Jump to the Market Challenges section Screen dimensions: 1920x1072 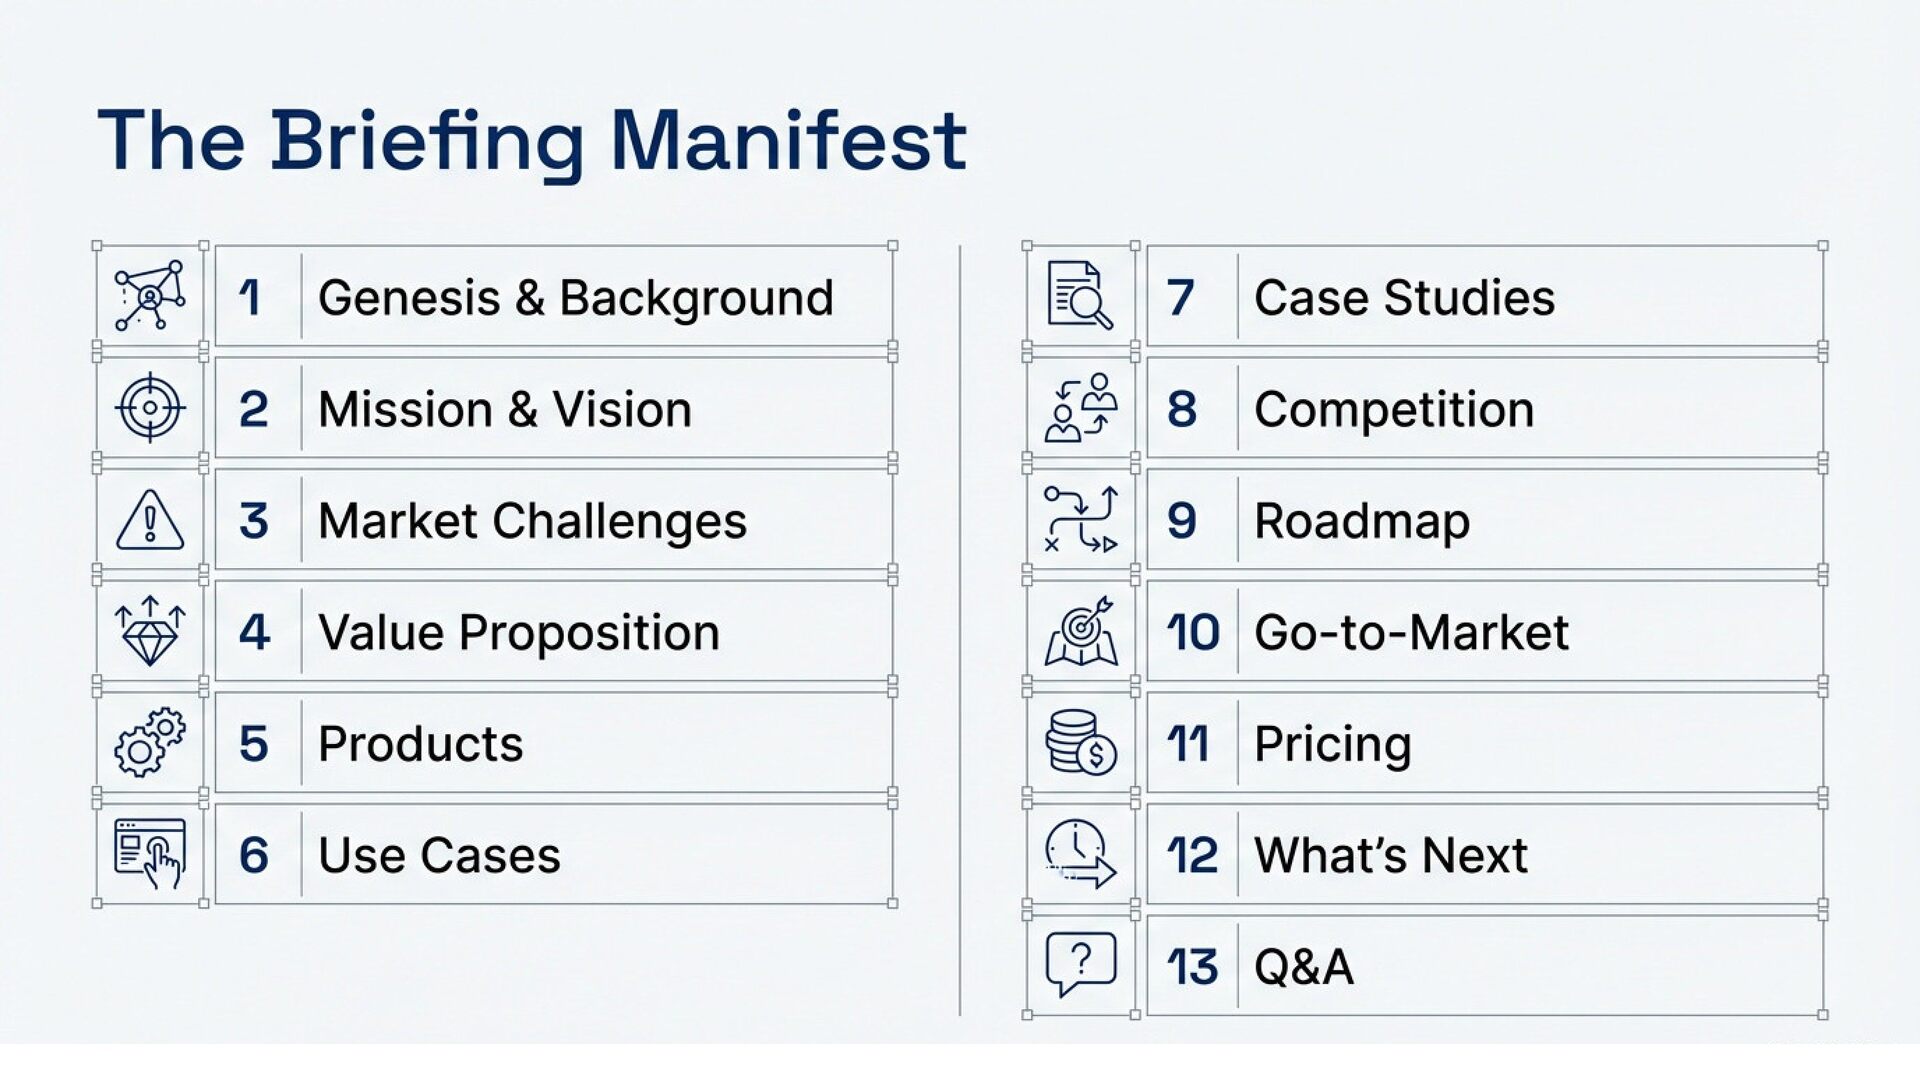(532, 521)
